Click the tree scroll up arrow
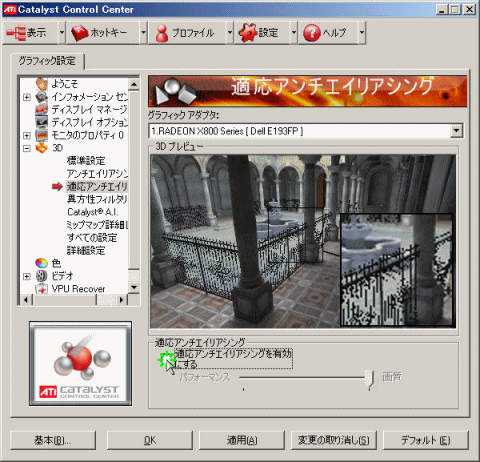Screen dimensions: 480x462 tap(134, 85)
